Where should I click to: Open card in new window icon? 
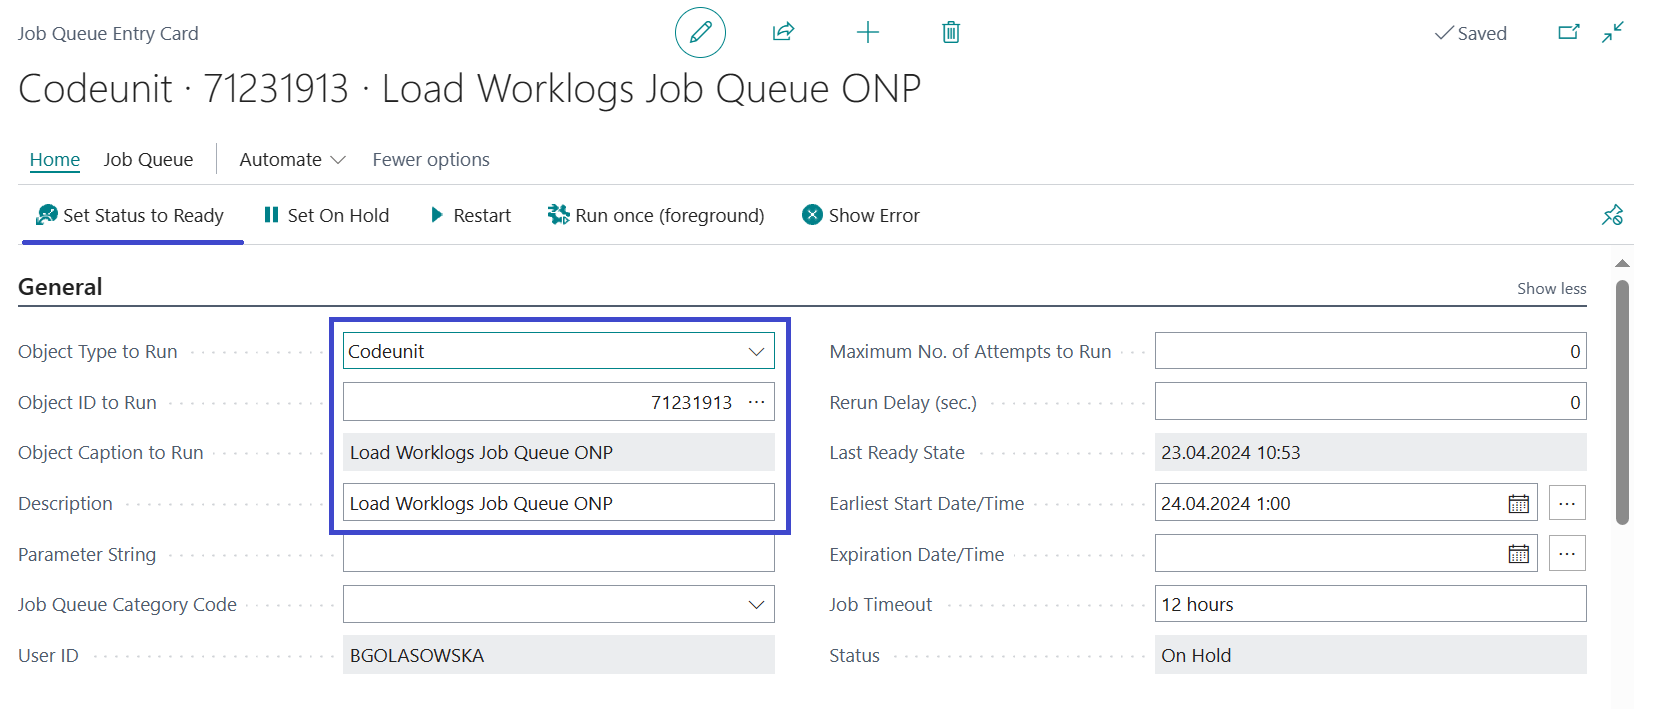tap(1568, 32)
